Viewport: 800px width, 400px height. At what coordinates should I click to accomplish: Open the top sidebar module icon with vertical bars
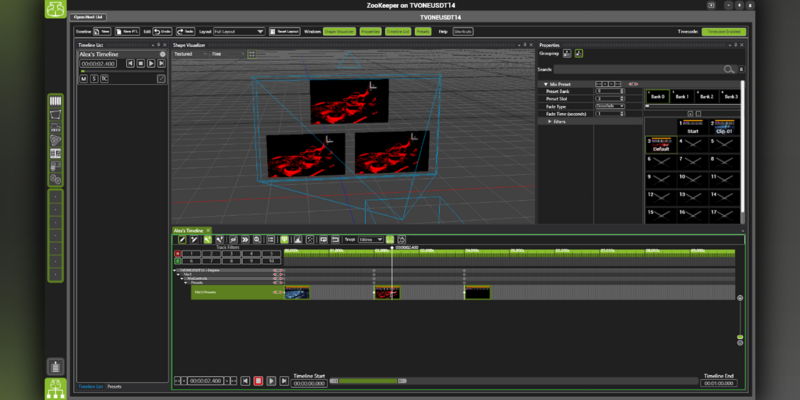click(56, 101)
